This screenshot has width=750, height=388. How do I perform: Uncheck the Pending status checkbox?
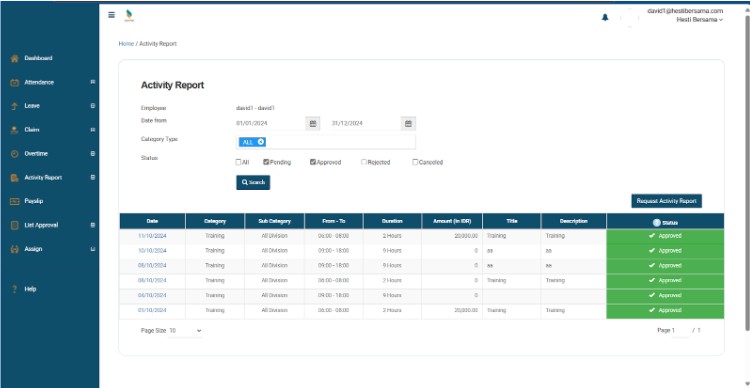(x=266, y=162)
